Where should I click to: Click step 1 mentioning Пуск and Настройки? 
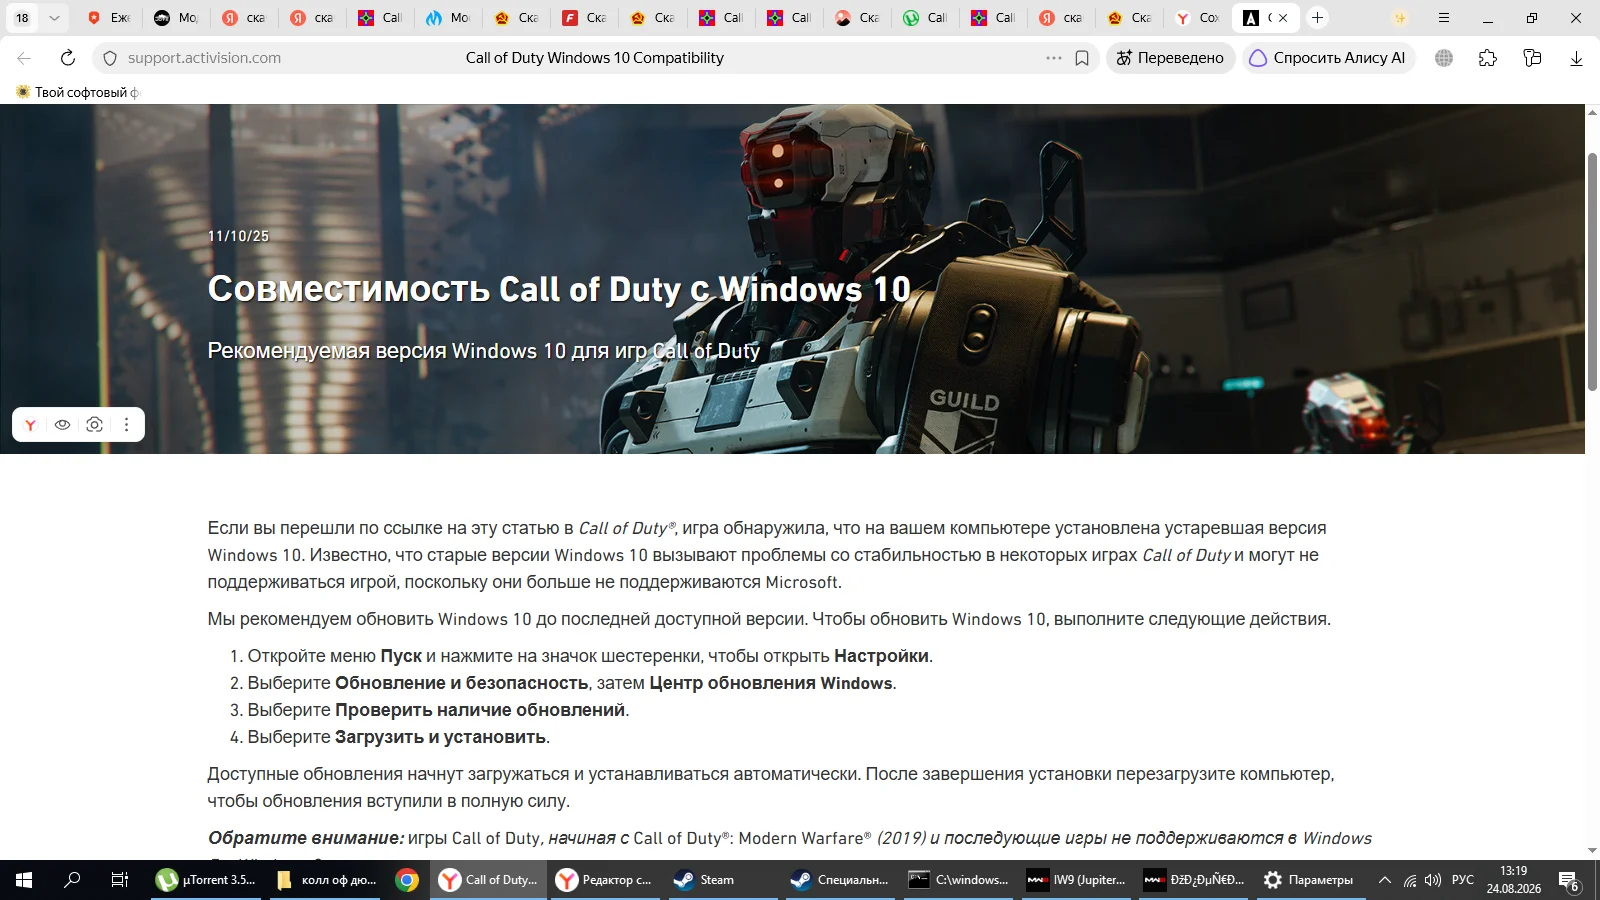click(x=590, y=656)
